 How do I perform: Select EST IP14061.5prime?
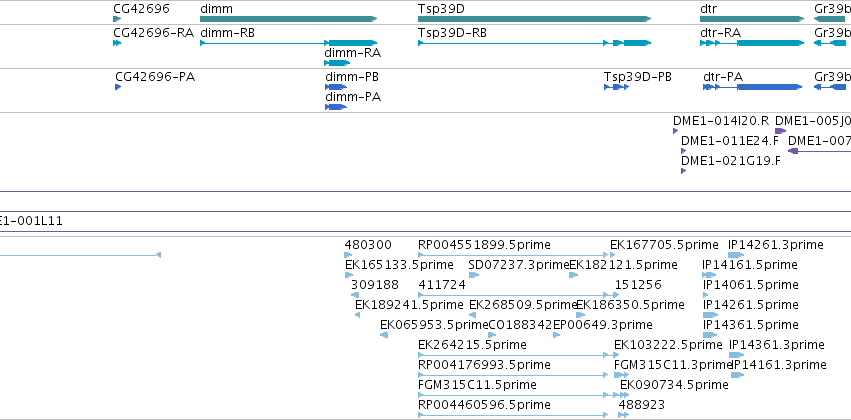click(x=751, y=285)
